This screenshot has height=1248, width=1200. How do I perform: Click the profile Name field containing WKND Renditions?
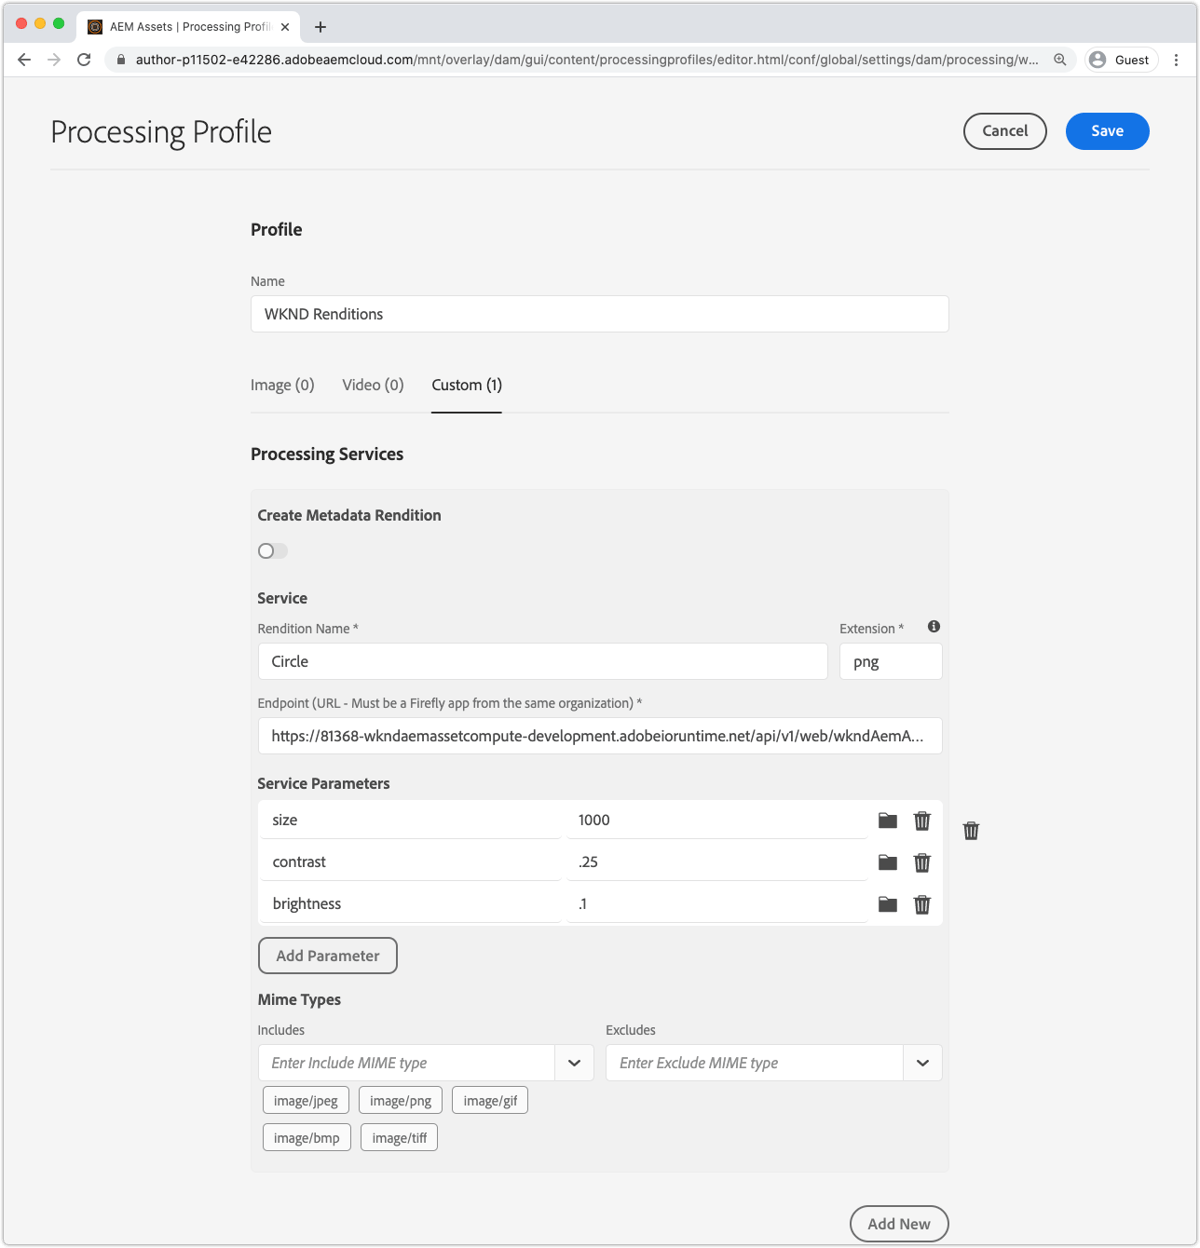coord(599,313)
